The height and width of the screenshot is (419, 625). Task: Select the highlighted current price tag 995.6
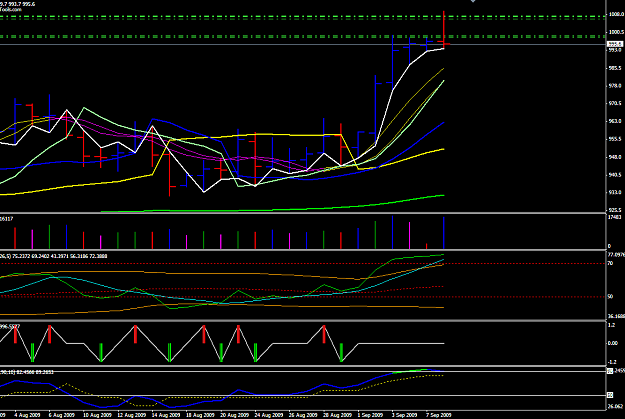(x=615, y=44)
